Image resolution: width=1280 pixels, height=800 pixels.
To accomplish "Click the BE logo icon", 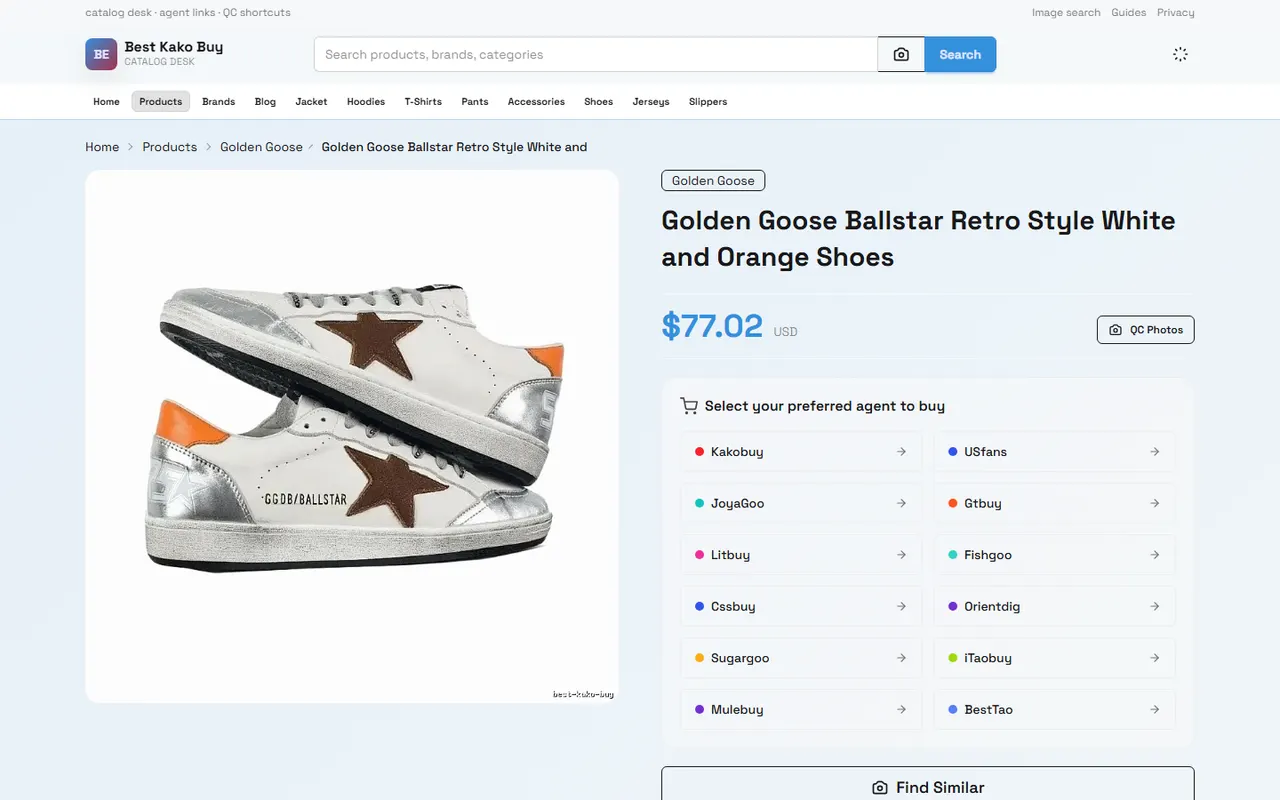I will point(101,55).
